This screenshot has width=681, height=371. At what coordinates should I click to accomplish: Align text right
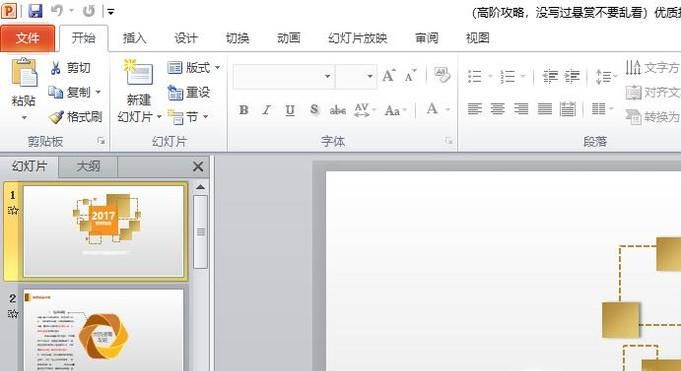(521, 109)
